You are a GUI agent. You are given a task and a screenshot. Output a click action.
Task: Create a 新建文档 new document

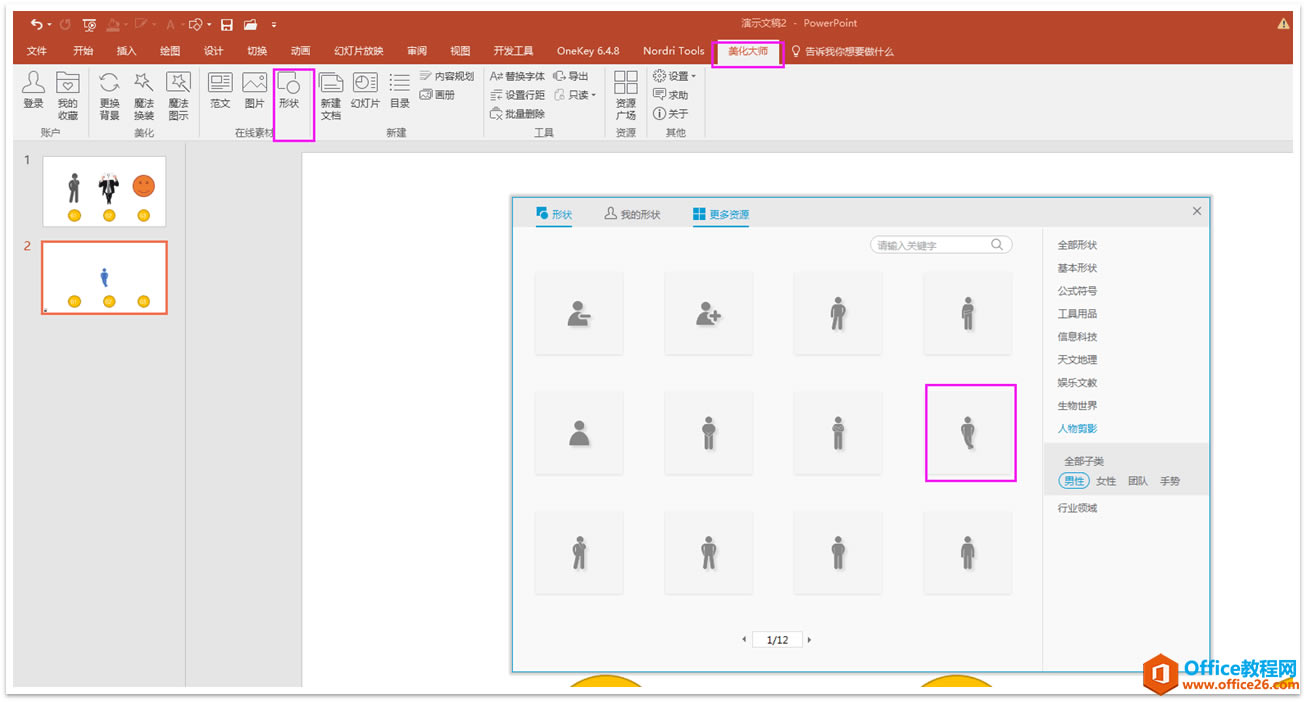[331, 96]
